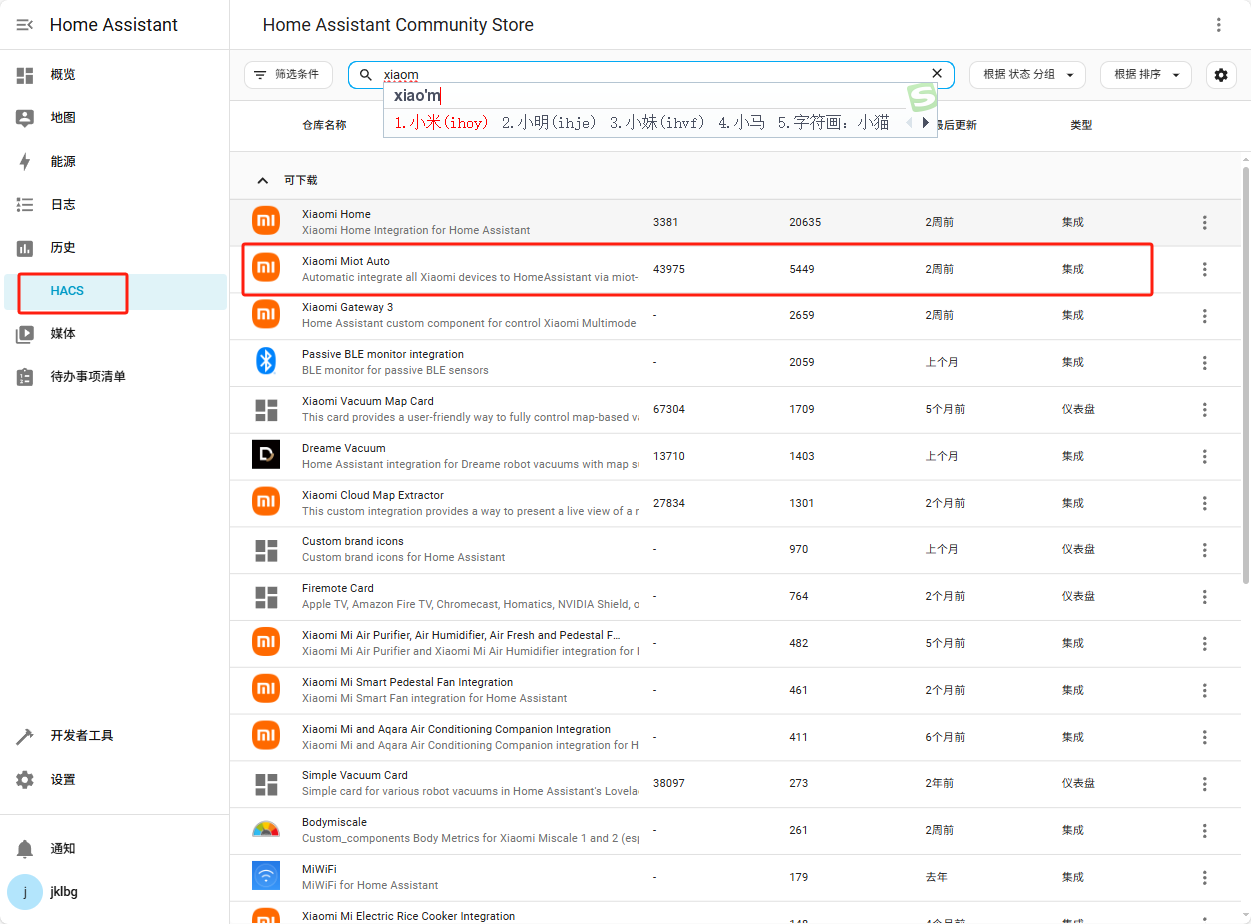Open the 根据 状态 分组 grouping dropdown
The width and height of the screenshot is (1251, 924).
(1027, 75)
